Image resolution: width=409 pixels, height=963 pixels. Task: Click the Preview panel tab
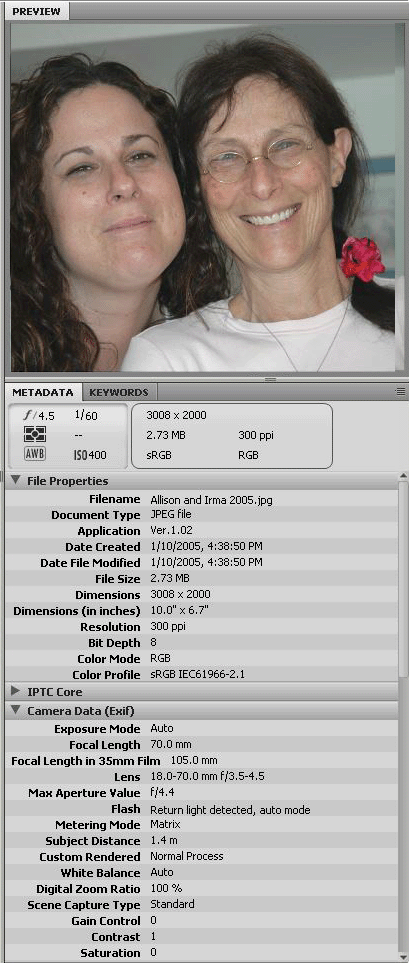click(x=36, y=11)
